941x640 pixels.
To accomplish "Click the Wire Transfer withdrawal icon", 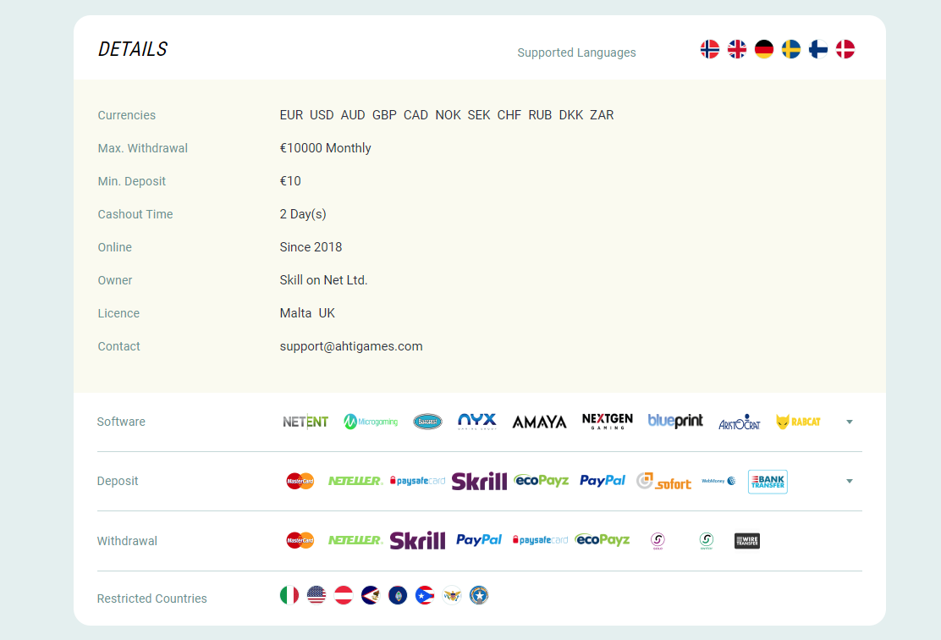I will click(x=747, y=541).
